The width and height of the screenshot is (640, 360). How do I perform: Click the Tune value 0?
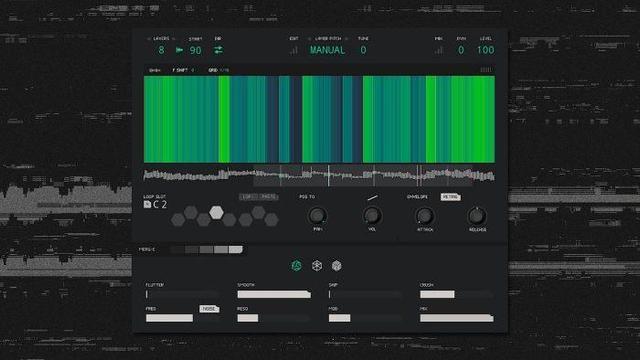click(363, 50)
